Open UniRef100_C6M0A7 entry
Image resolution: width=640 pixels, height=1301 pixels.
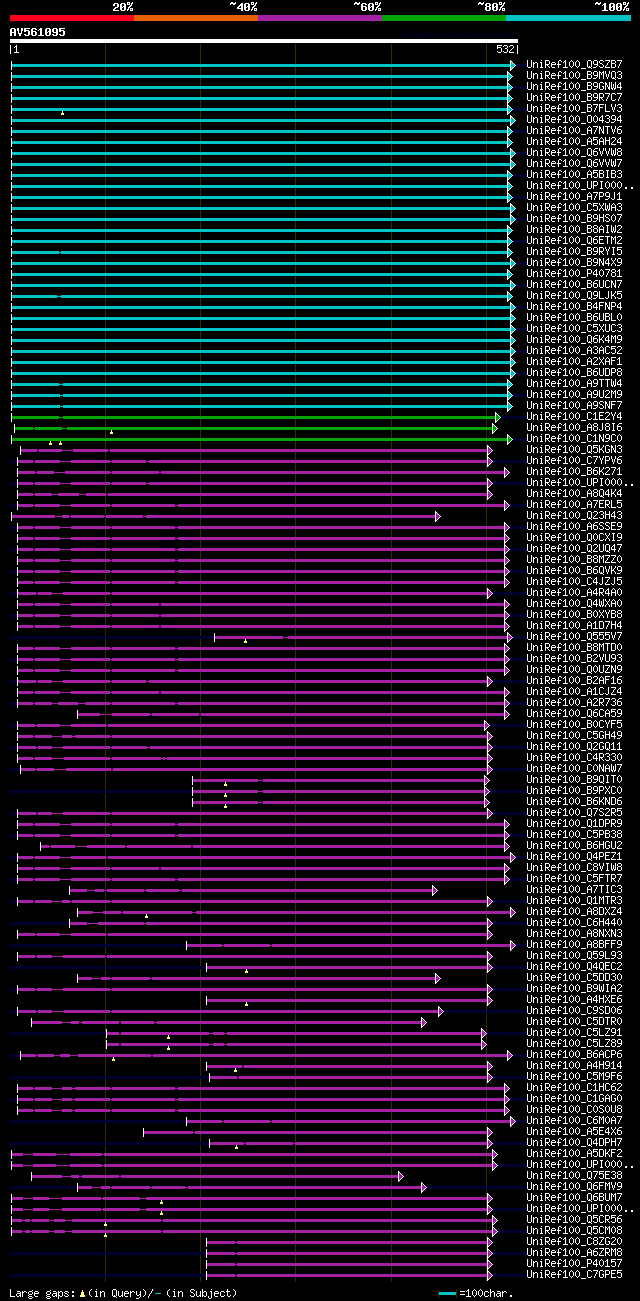click(x=573, y=1120)
